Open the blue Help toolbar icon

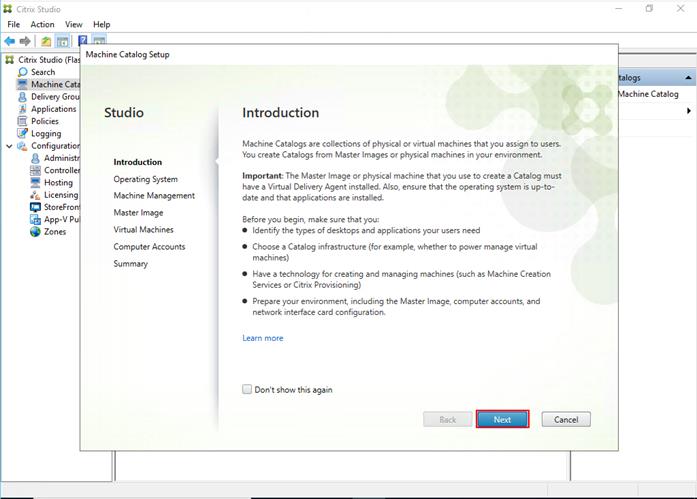point(83,40)
